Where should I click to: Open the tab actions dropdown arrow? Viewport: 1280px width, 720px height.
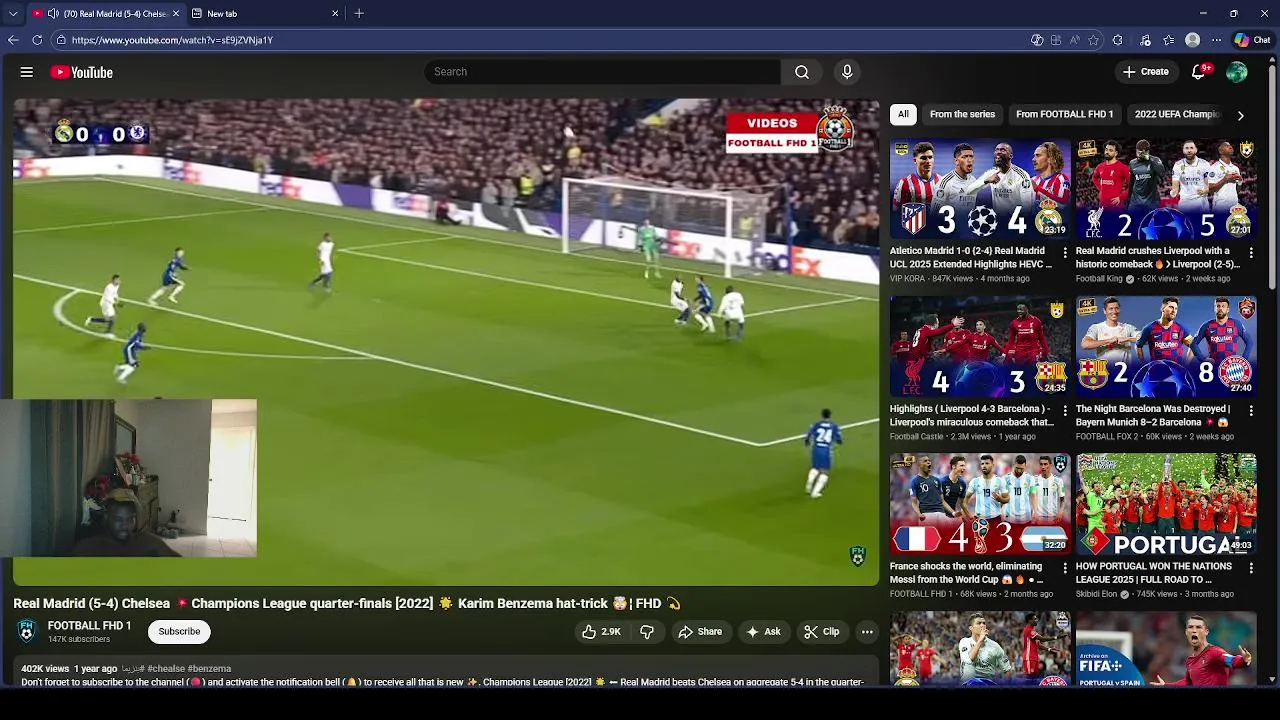[x=13, y=14]
